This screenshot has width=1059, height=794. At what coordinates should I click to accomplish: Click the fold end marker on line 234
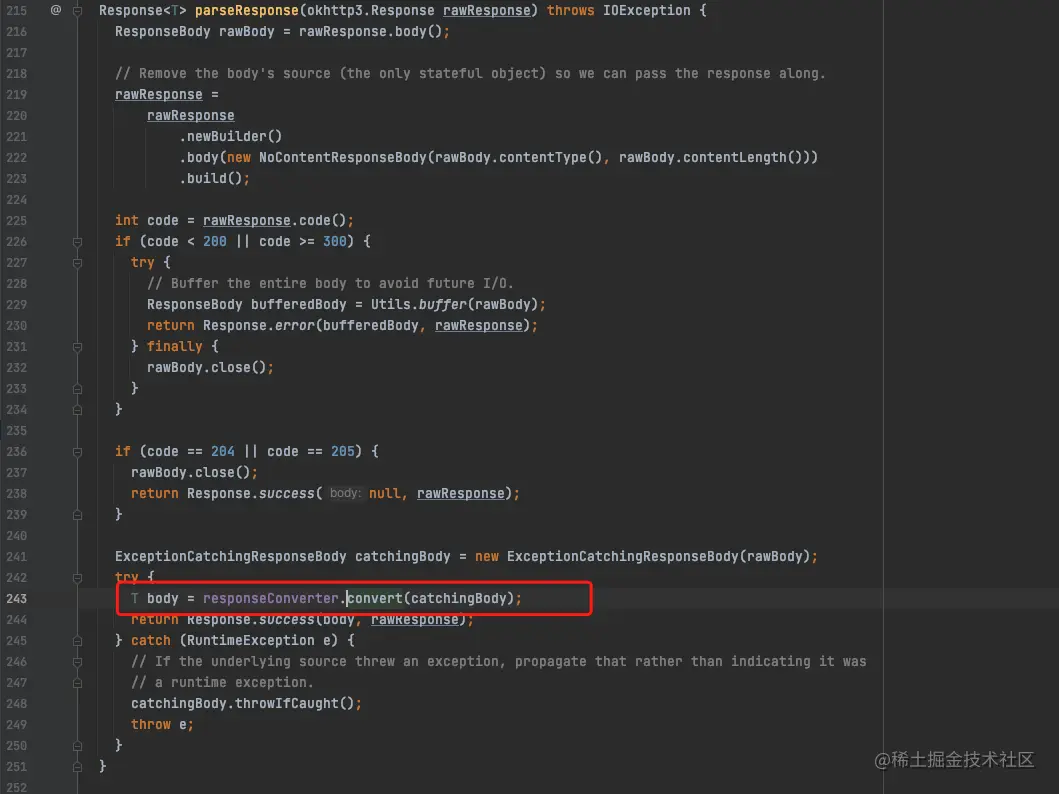click(x=78, y=410)
